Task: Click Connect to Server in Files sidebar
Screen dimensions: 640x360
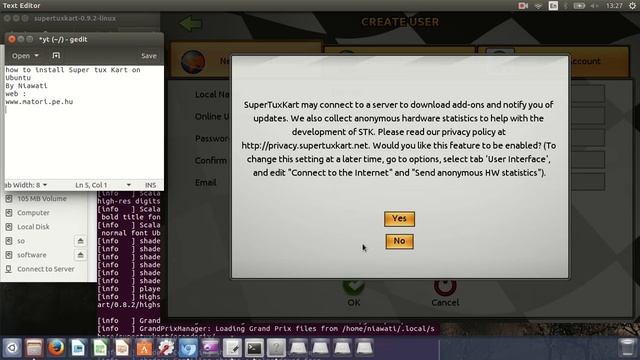Action: coord(46,269)
